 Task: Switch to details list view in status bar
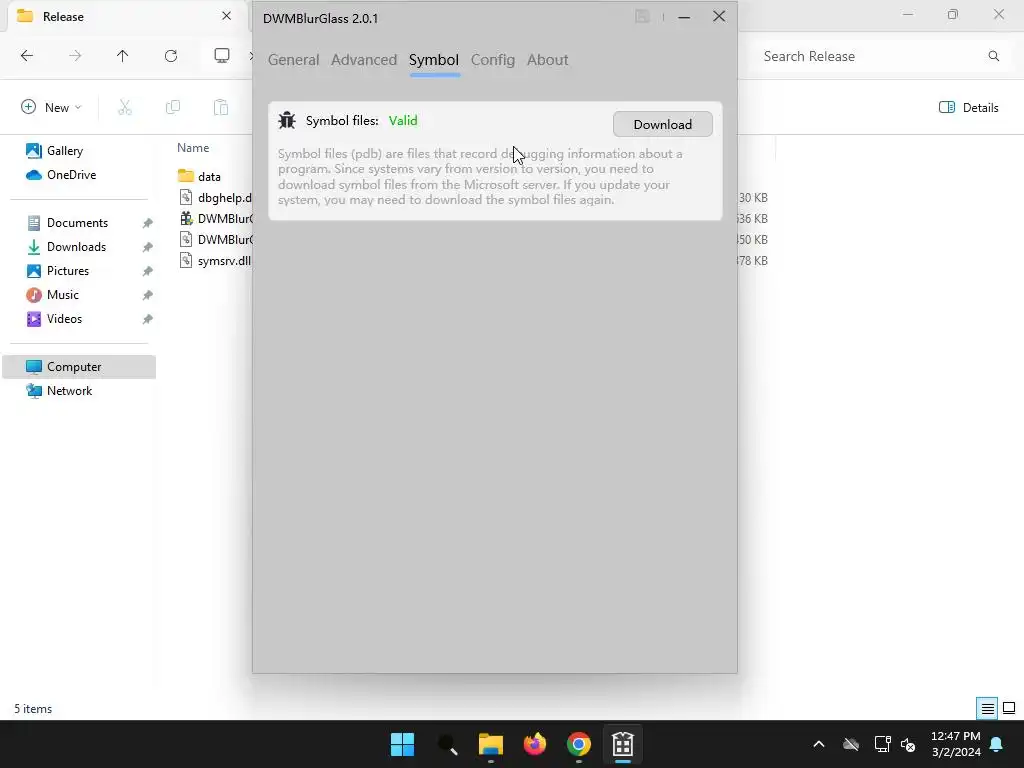987,709
